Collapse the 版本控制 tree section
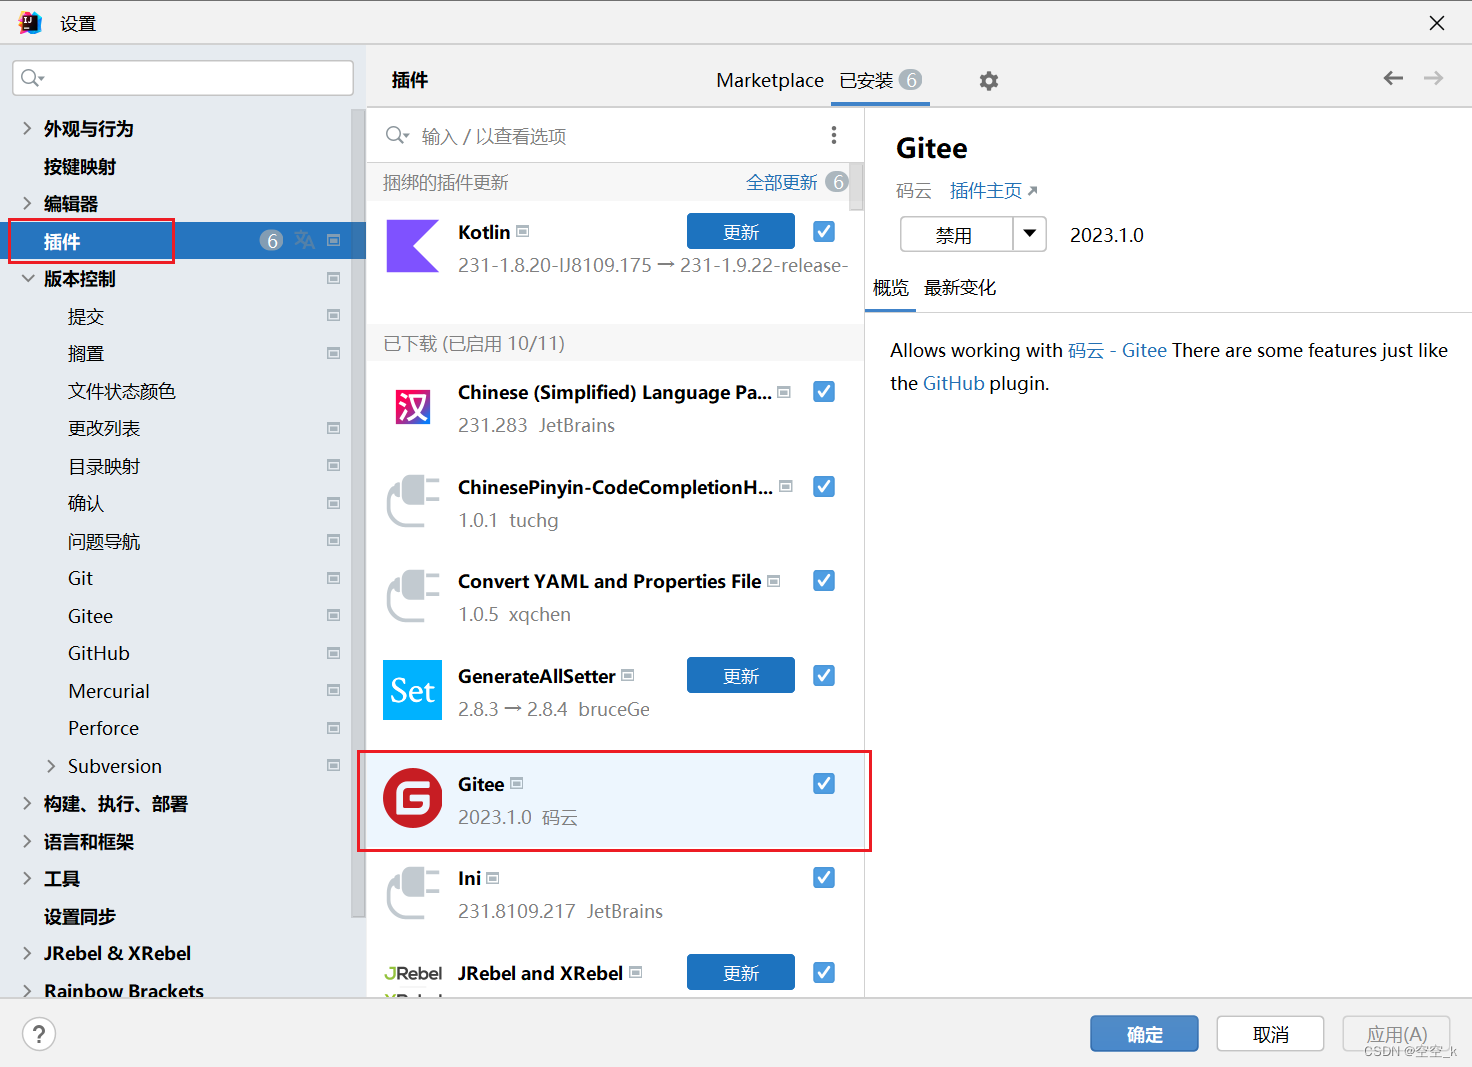1472x1067 pixels. pyautogui.click(x=27, y=278)
